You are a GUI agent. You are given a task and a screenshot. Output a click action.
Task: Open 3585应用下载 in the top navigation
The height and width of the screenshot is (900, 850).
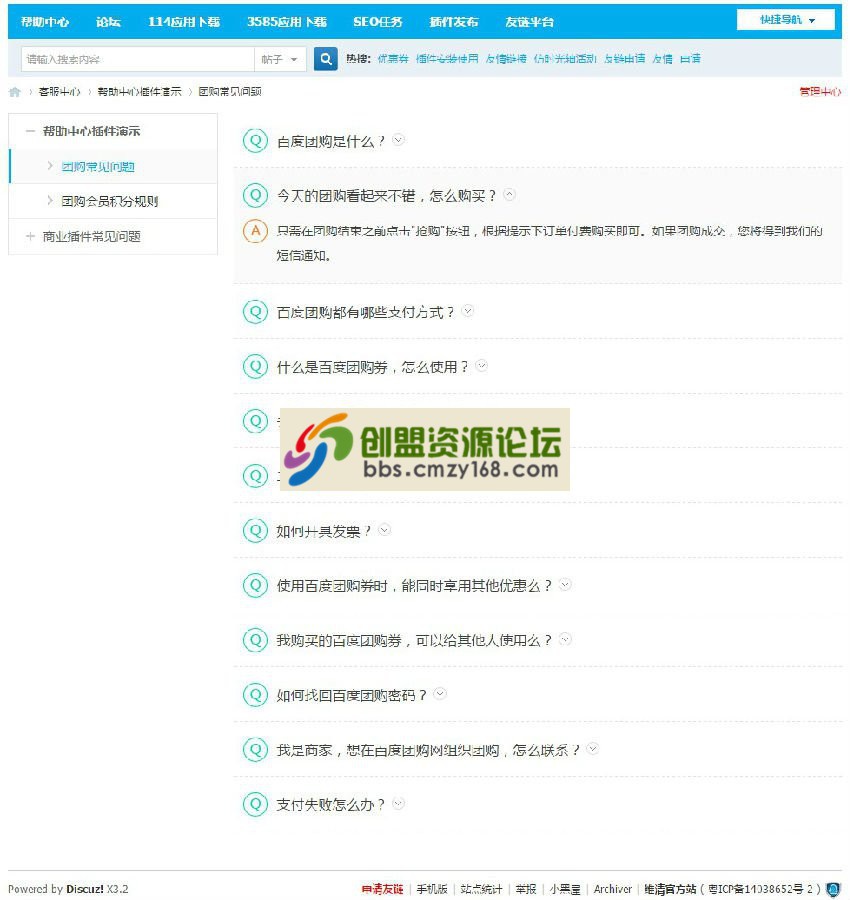pyautogui.click(x=287, y=22)
